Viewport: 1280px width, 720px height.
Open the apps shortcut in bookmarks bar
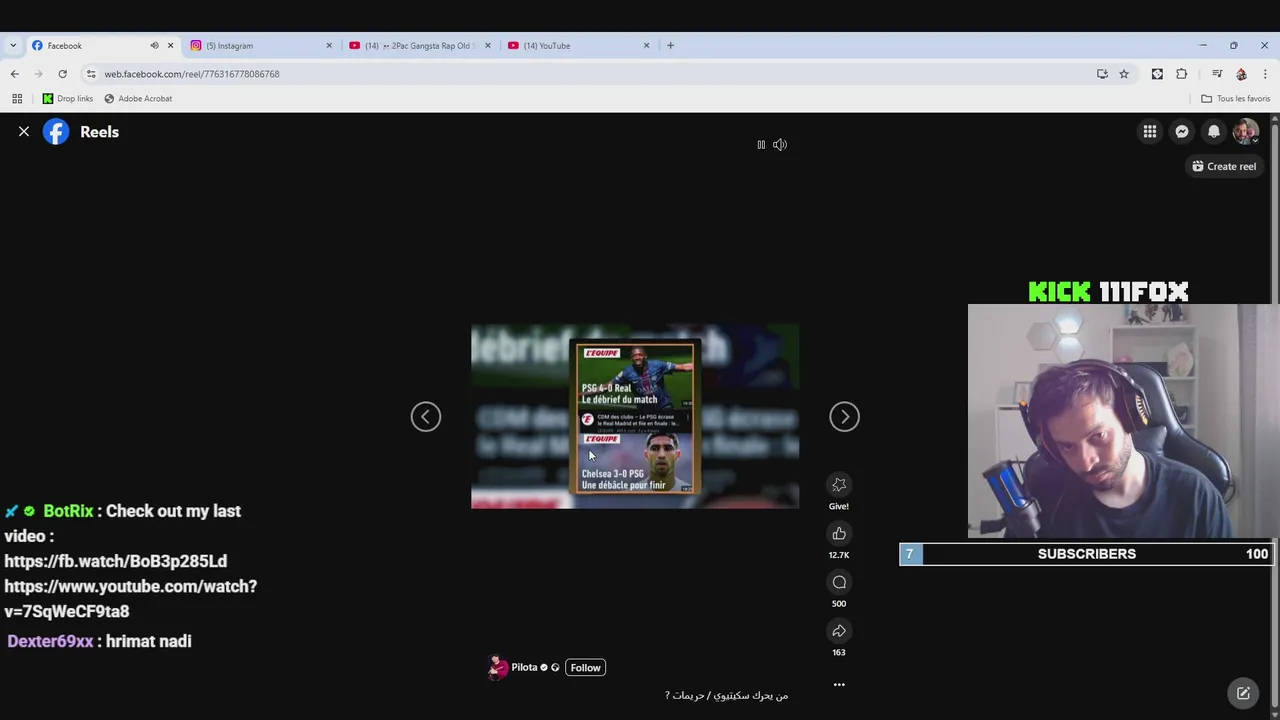(17, 99)
